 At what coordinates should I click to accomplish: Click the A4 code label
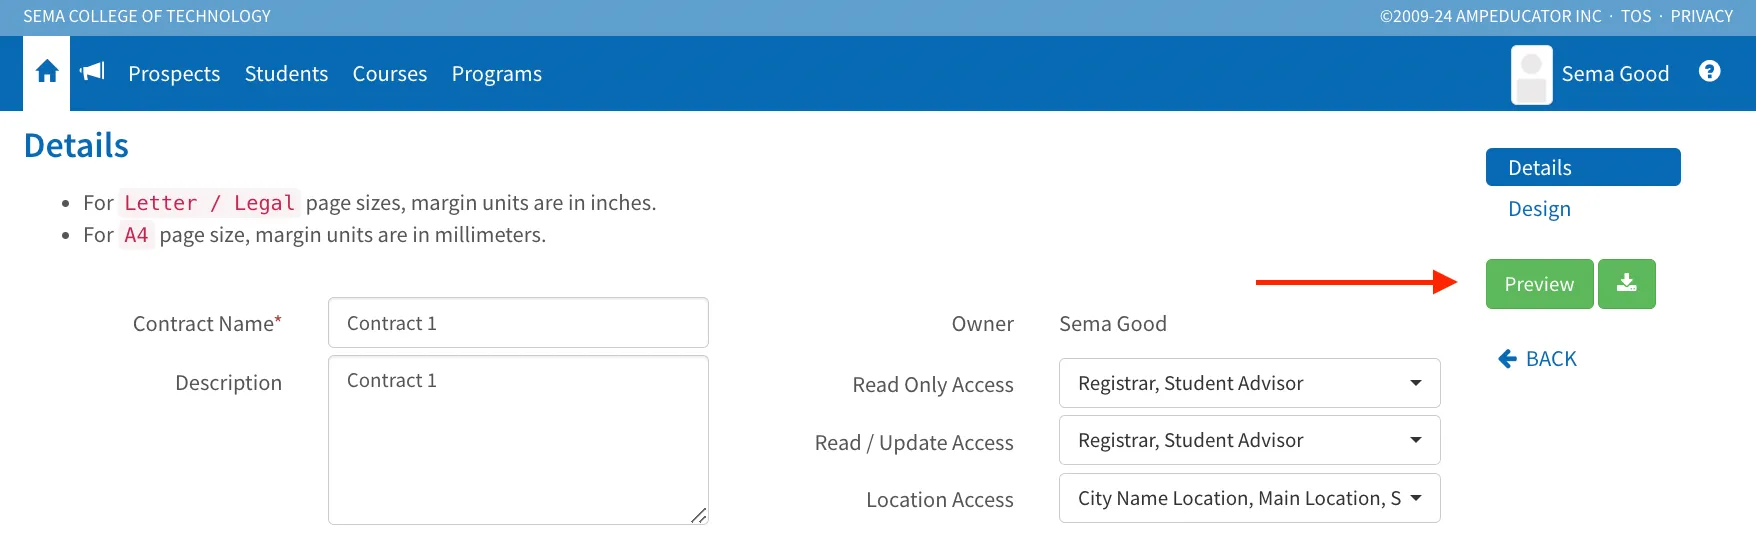point(136,235)
